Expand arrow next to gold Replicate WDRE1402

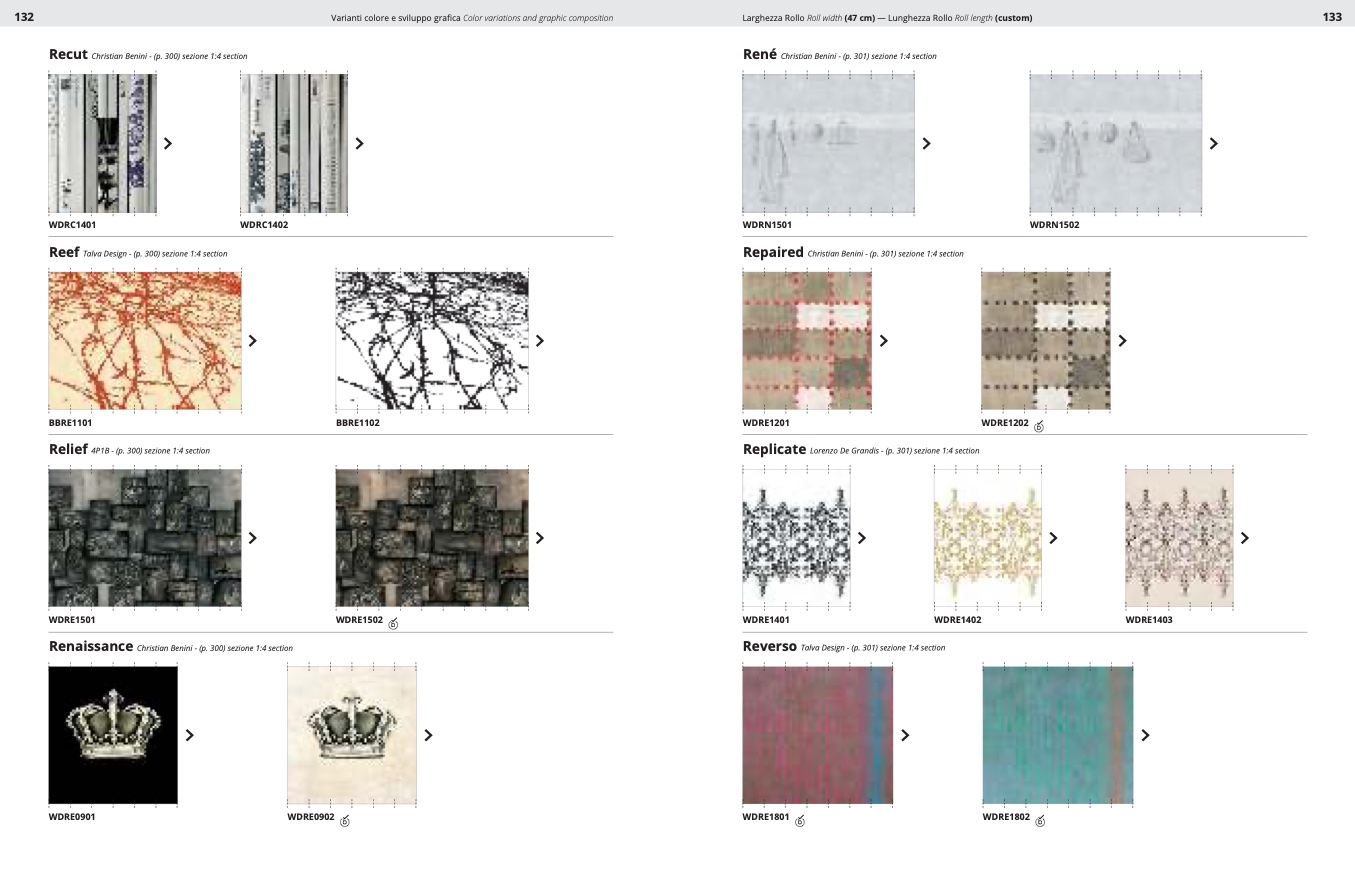point(1053,538)
